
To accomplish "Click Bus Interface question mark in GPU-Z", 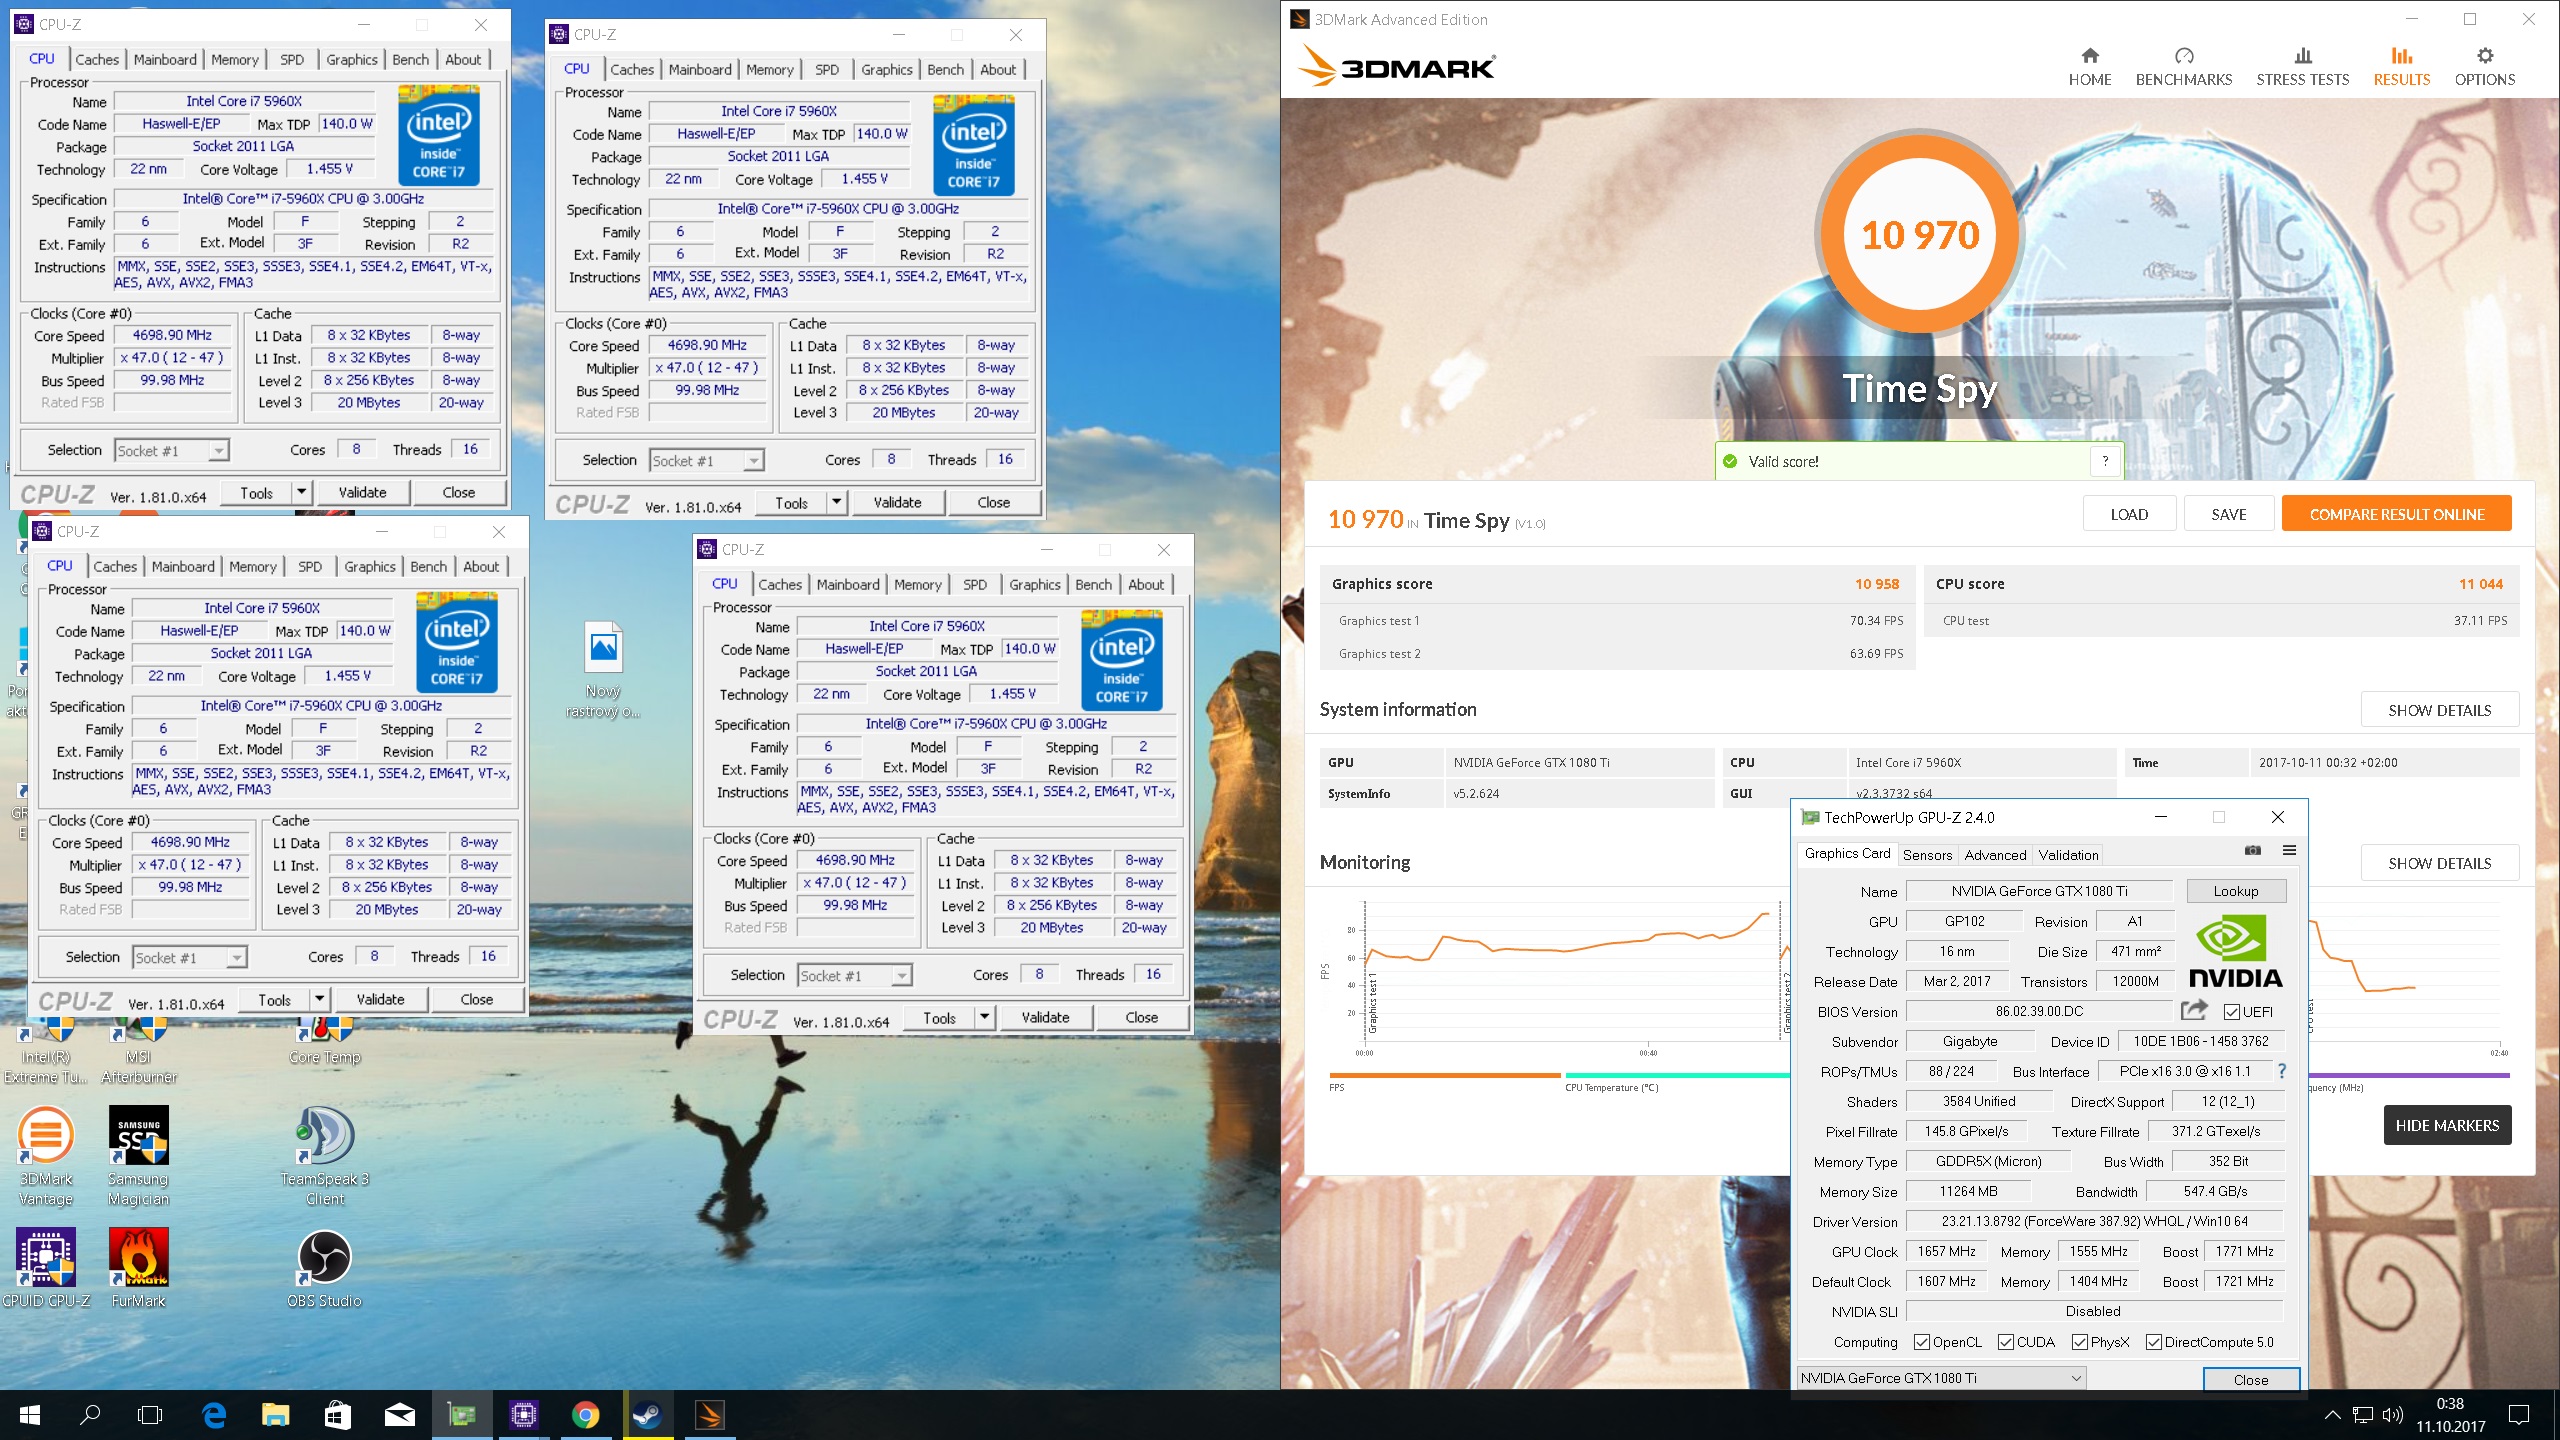I will coord(2282,1071).
